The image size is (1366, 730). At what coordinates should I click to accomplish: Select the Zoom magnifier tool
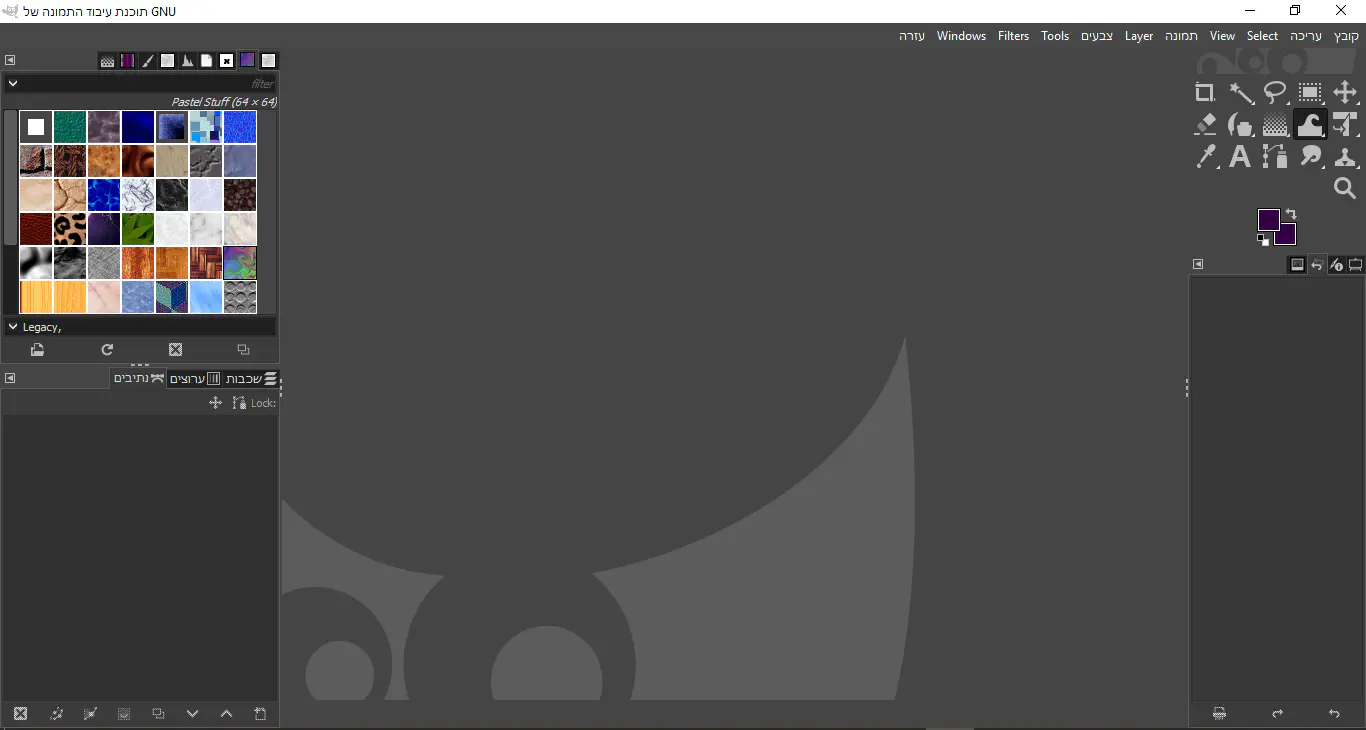[1345, 188]
